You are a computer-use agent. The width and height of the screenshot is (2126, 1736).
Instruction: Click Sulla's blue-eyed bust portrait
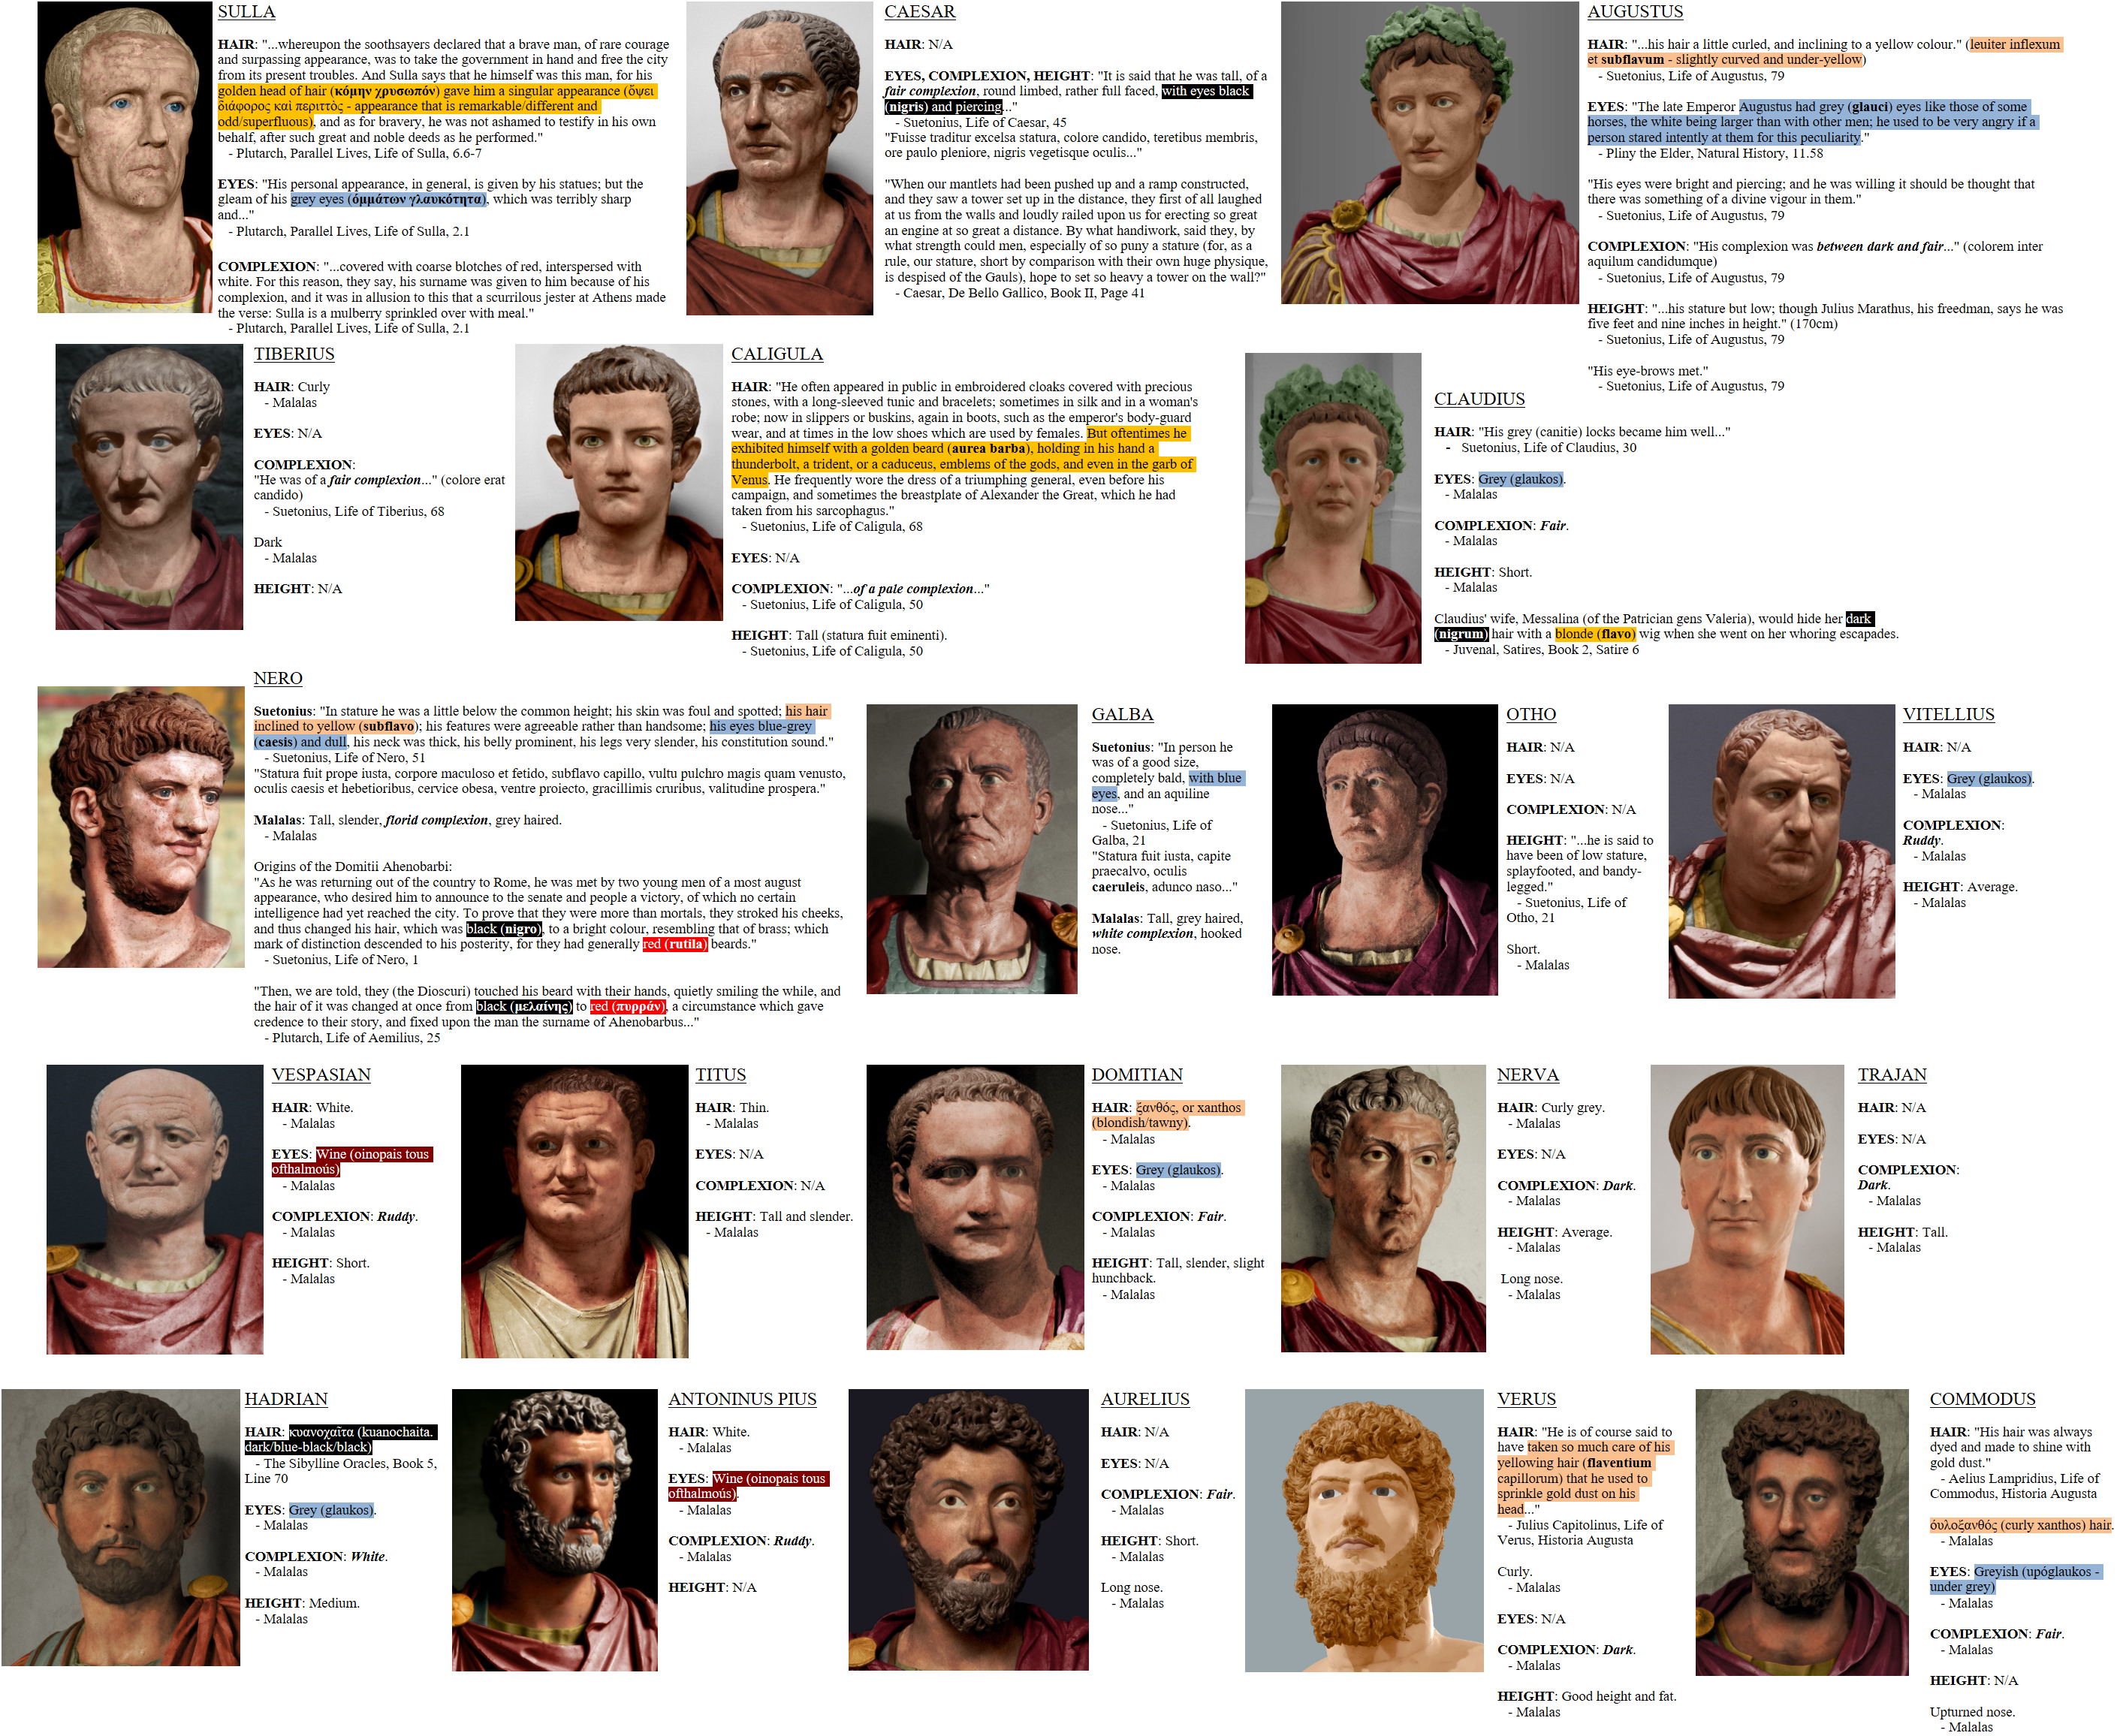[x=124, y=158]
